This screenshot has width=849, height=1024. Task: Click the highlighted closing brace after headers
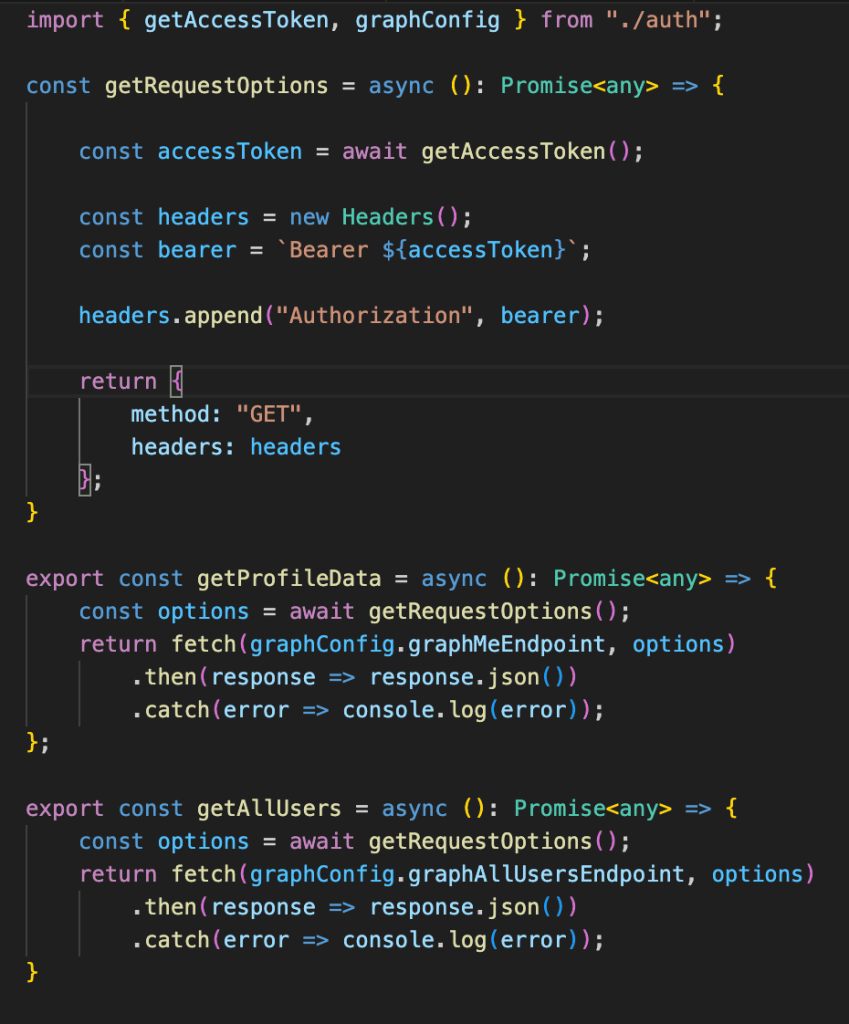(x=85, y=480)
